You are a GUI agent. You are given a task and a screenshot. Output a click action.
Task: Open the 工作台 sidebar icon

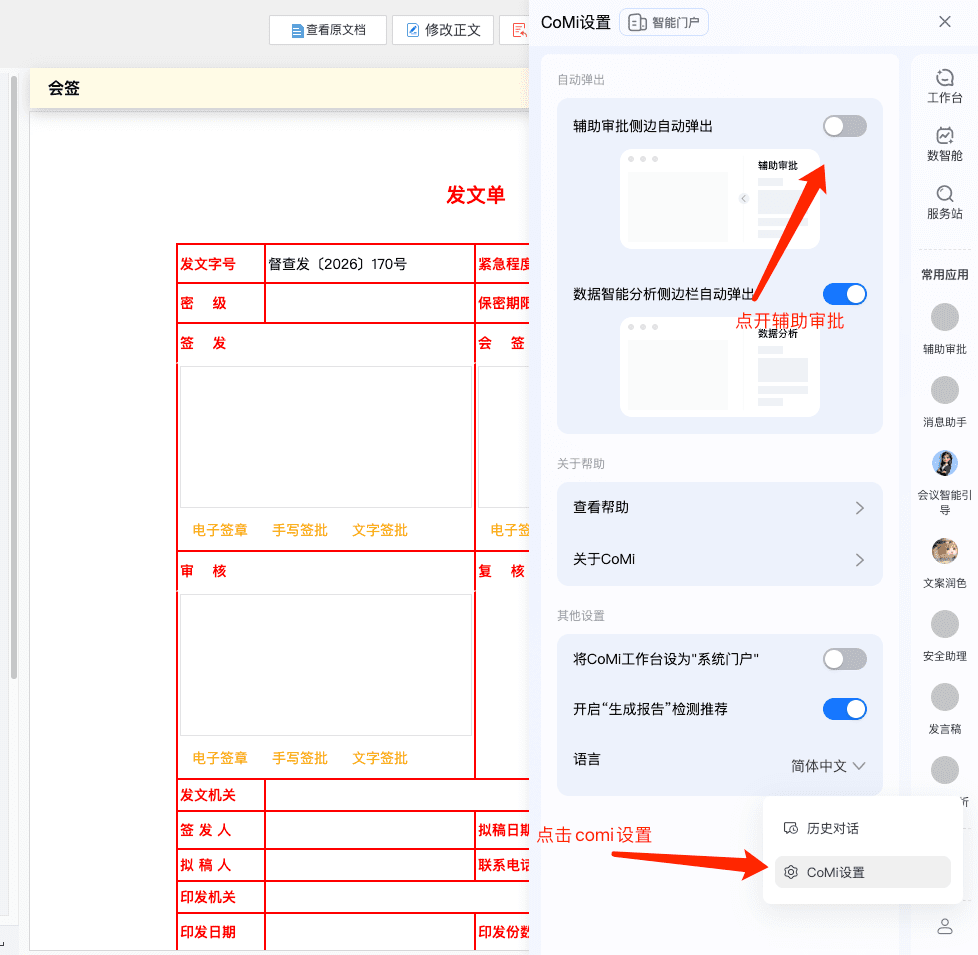tap(944, 78)
